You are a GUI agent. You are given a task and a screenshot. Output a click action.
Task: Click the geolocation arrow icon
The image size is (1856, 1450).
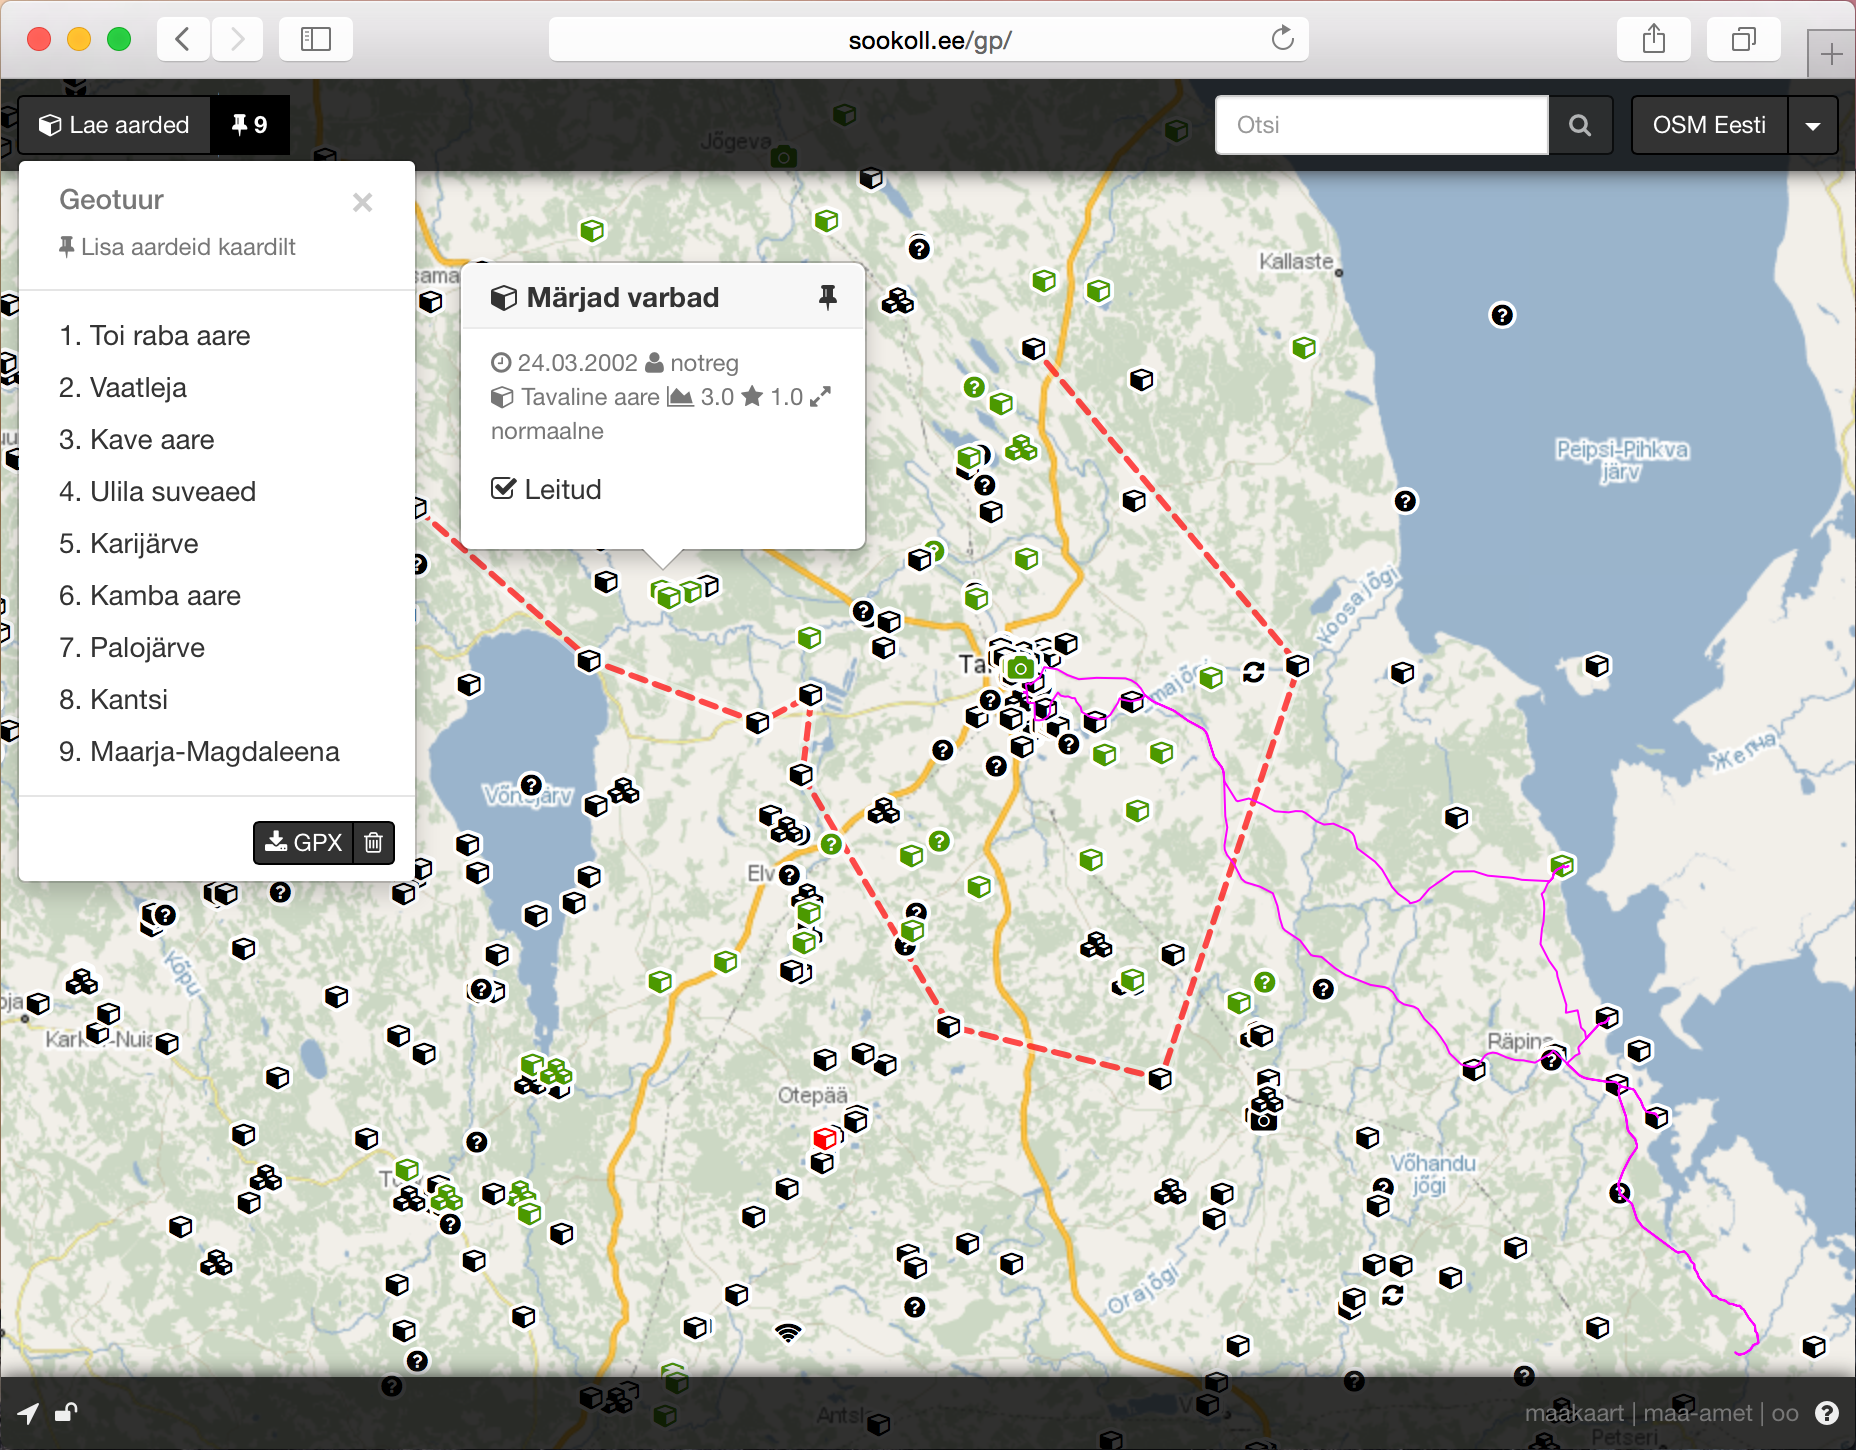pyautogui.click(x=28, y=1413)
